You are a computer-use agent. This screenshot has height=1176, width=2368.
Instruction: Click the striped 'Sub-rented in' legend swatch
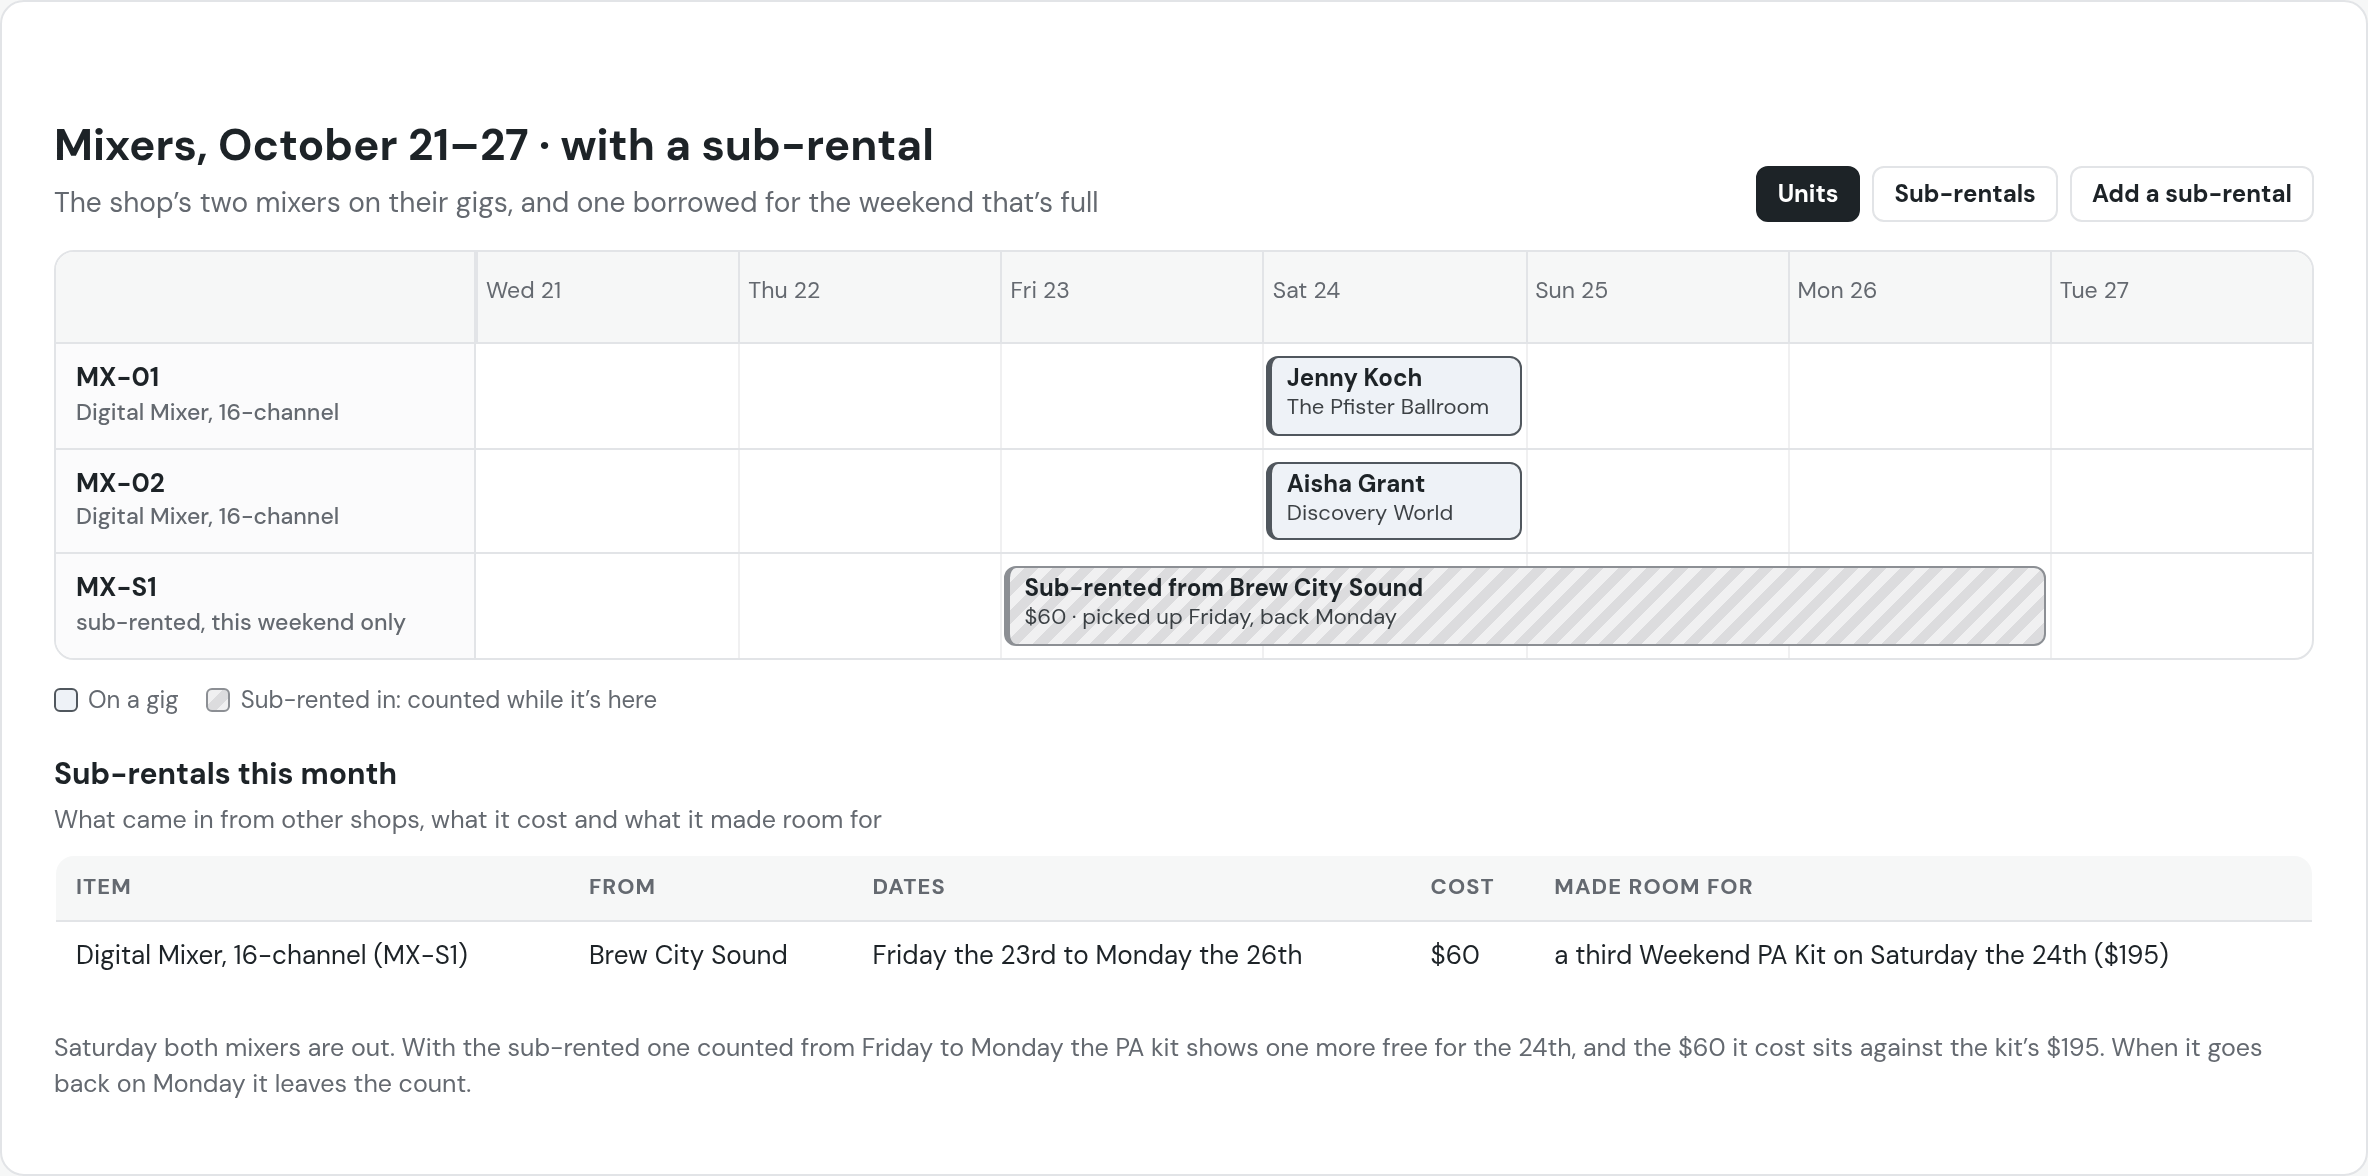tap(218, 700)
